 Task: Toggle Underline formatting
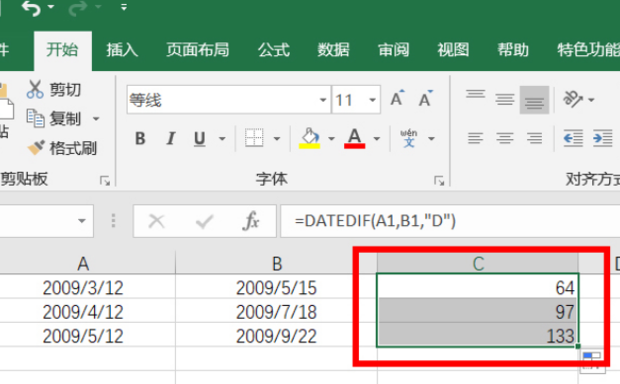tap(200, 139)
